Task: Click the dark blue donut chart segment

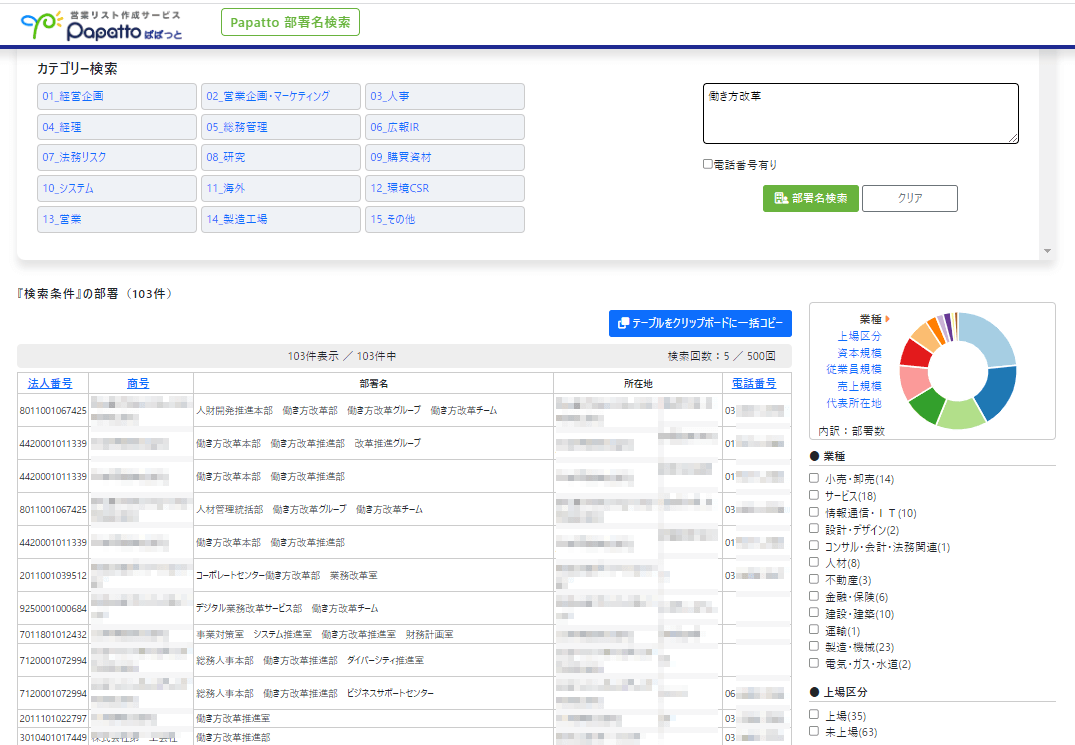Action: [x=998, y=392]
